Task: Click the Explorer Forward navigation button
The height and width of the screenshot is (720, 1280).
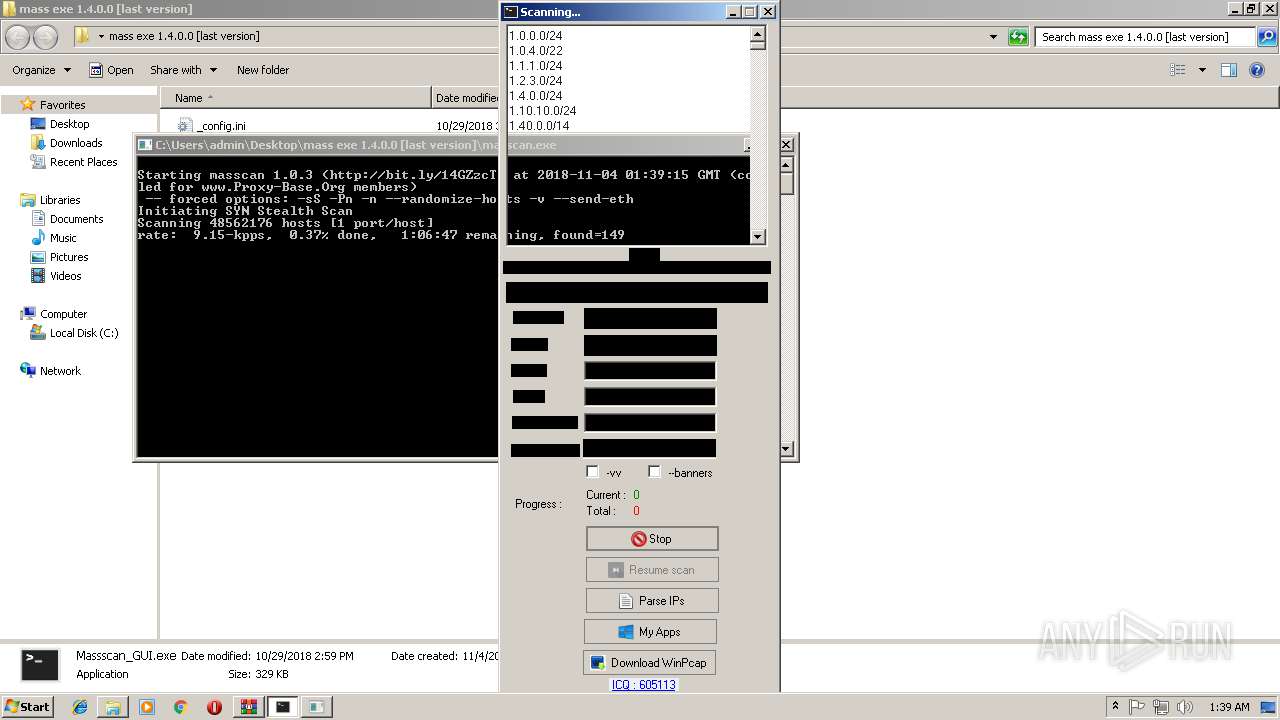Action: [46, 37]
